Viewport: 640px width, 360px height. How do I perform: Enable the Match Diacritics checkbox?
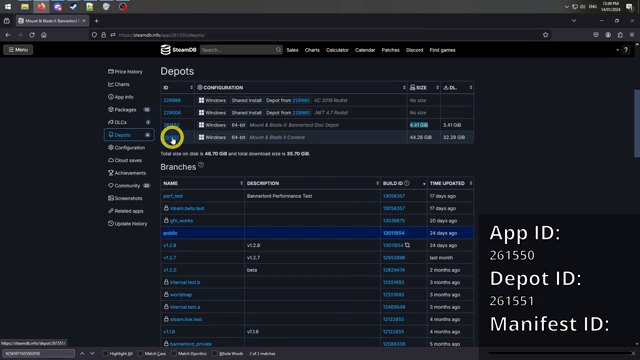click(x=174, y=353)
